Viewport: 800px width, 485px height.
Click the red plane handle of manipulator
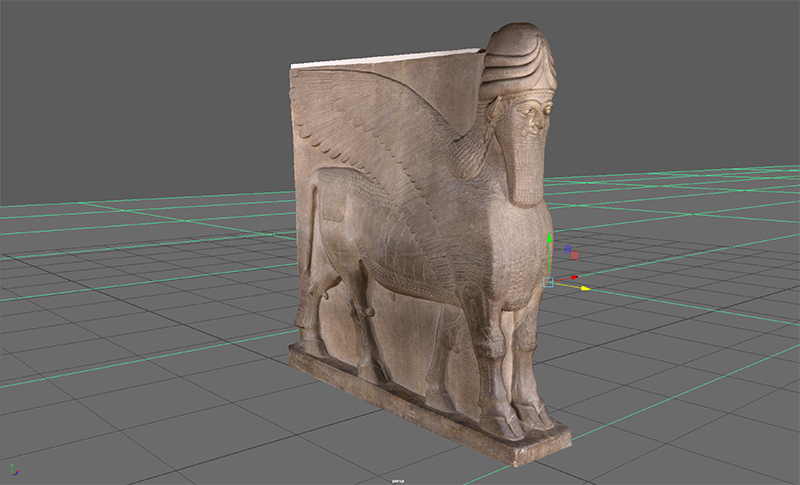tap(574, 255)
